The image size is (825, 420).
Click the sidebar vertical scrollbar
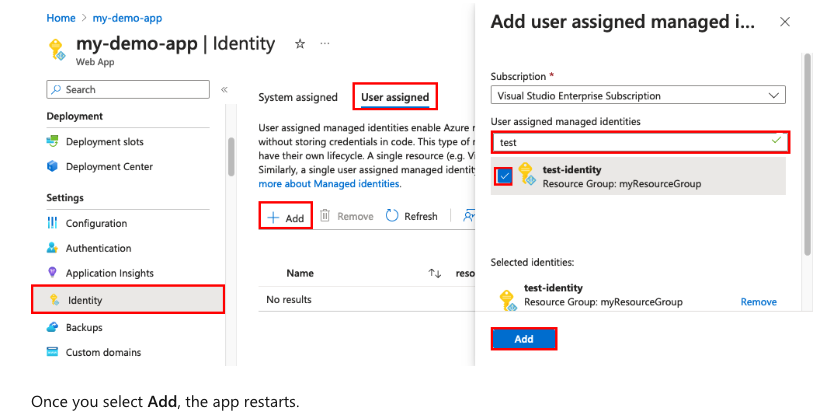click(231, 157)
